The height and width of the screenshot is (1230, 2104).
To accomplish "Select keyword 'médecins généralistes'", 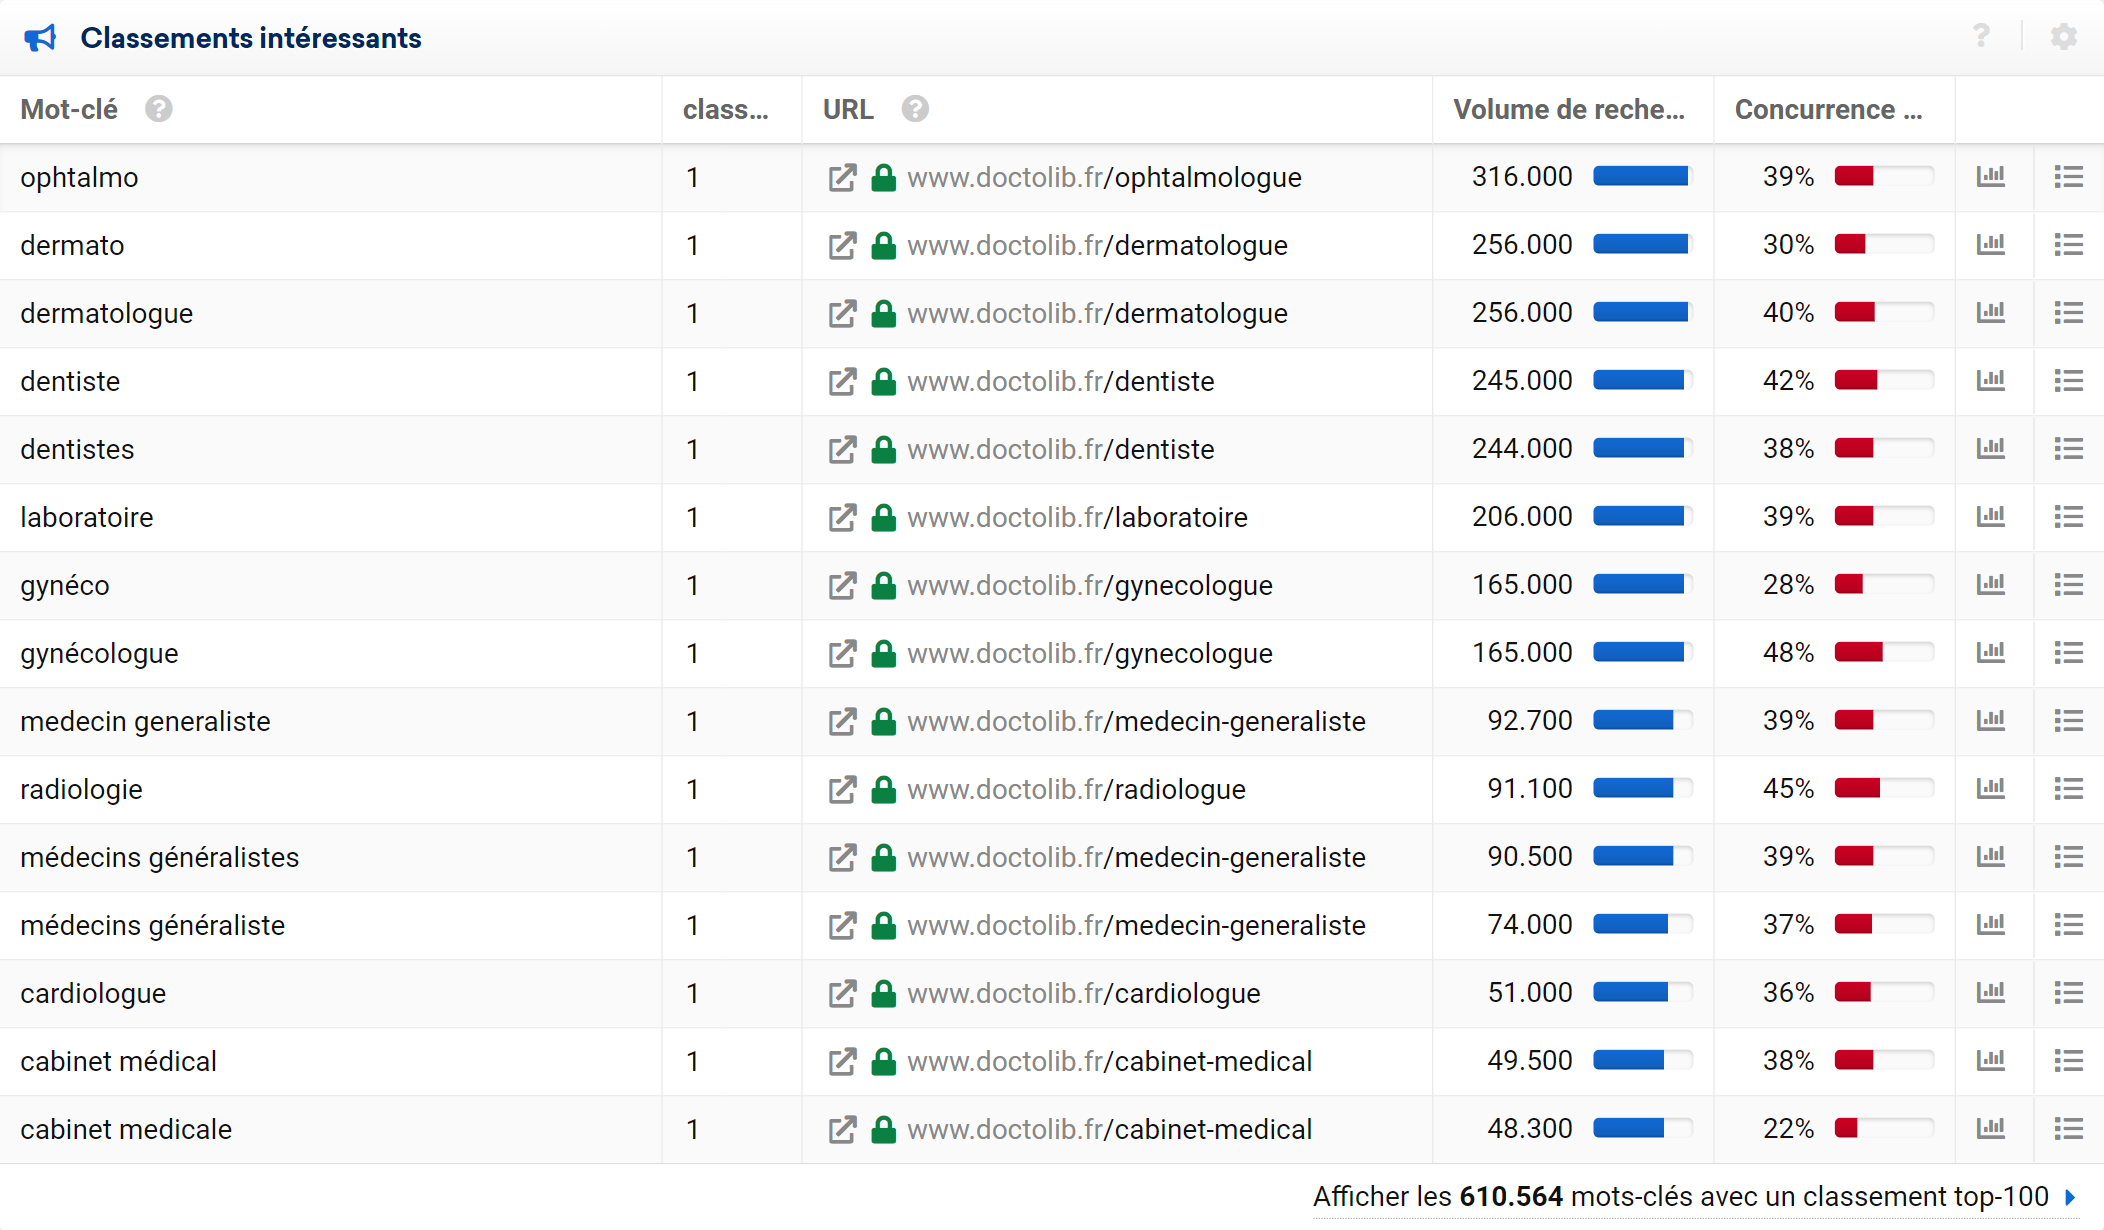I will pos(159,858).
